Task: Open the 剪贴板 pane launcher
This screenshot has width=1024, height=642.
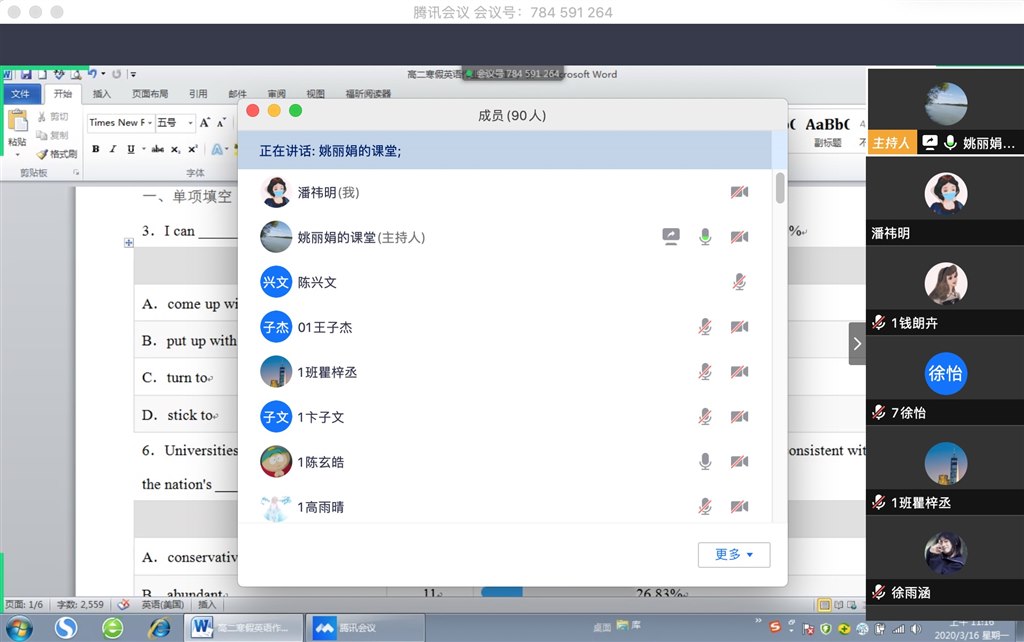Action: coord(76,172)
